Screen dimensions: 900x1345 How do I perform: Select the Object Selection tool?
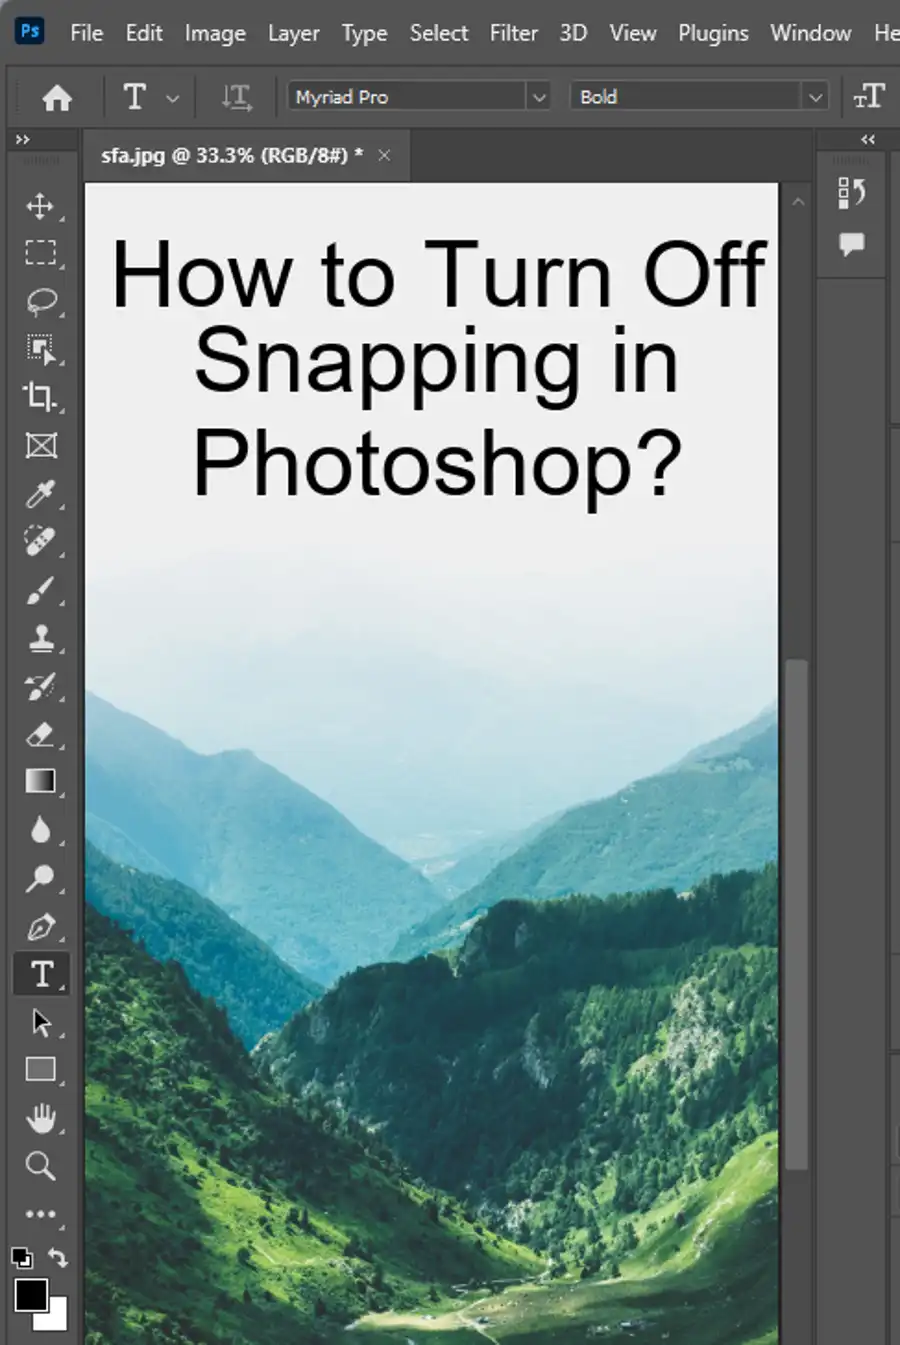click(40, 349)
